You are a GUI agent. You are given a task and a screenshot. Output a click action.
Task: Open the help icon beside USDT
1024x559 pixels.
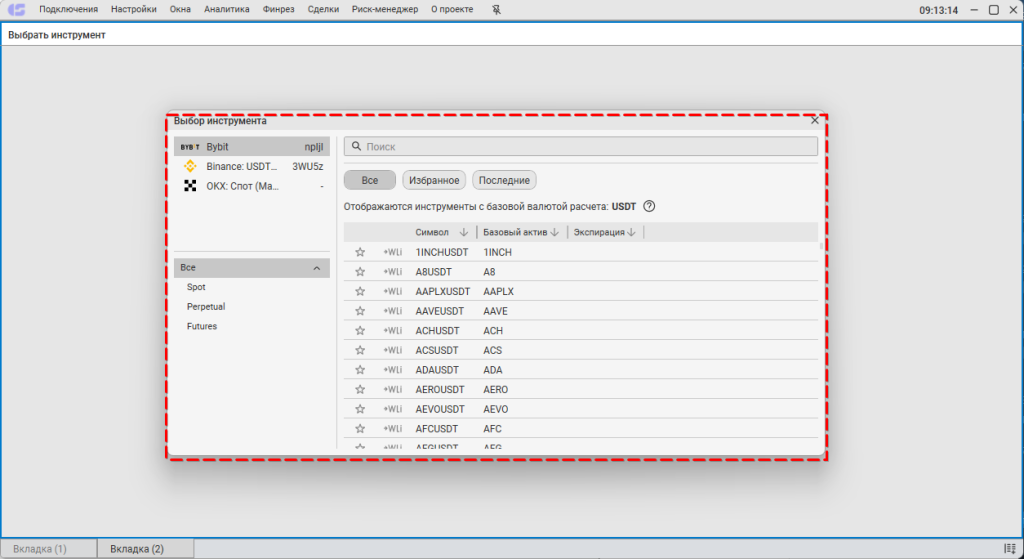click(x=649, y=206)
